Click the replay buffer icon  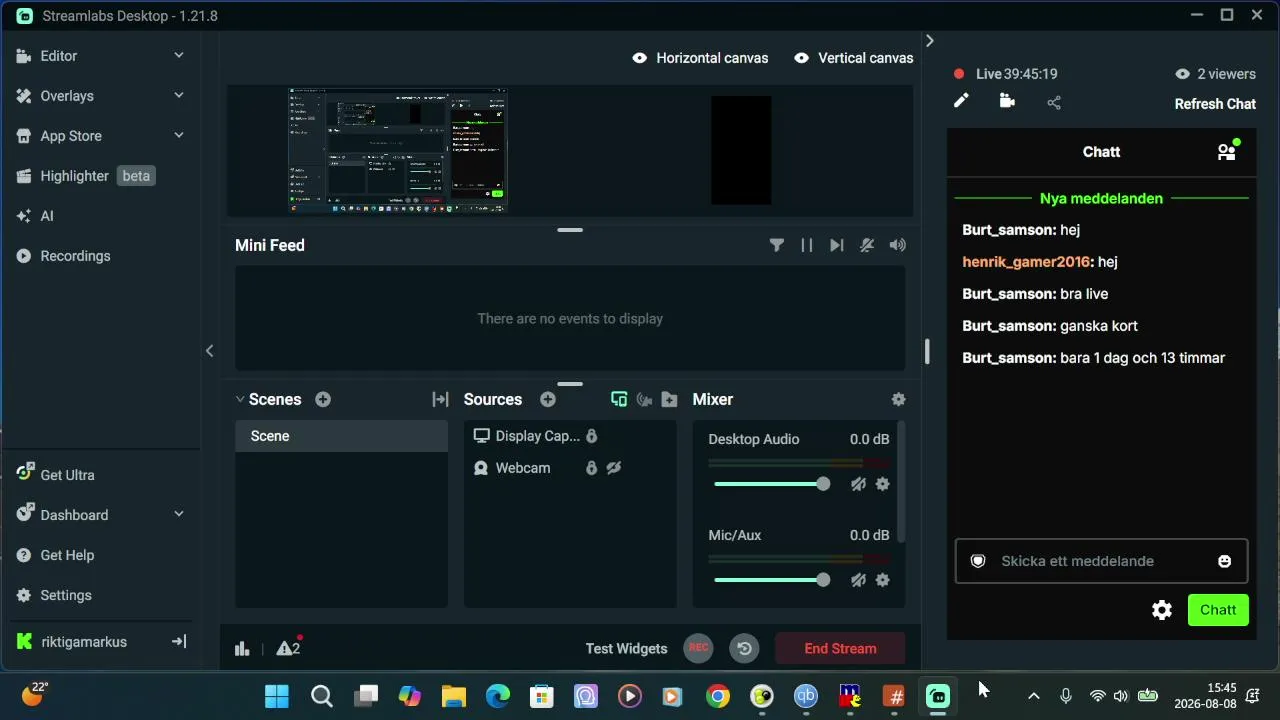point(745,648)
